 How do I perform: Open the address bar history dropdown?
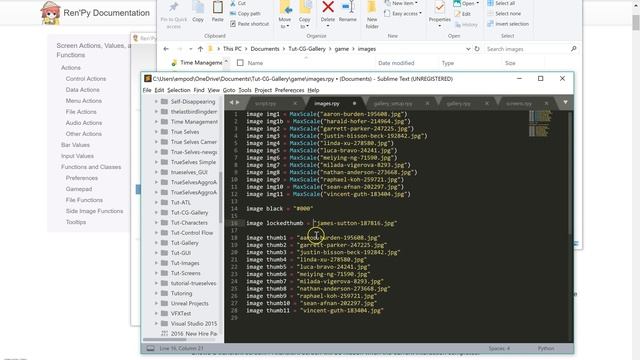click(x=468, y=49)
